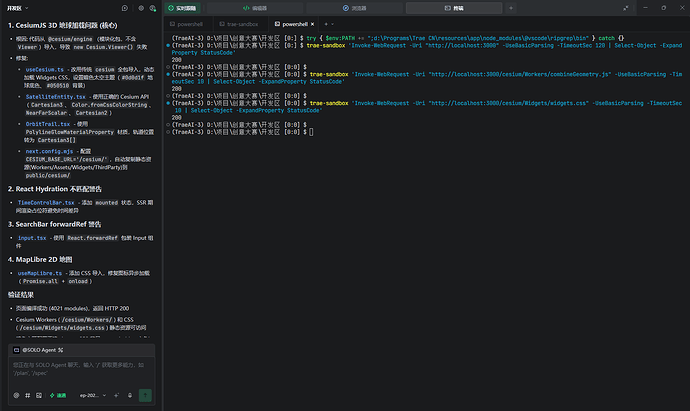Focus the SOLO Agent chat input field
This screenshot has width=690, height=411.
click(x=82, y=371)
